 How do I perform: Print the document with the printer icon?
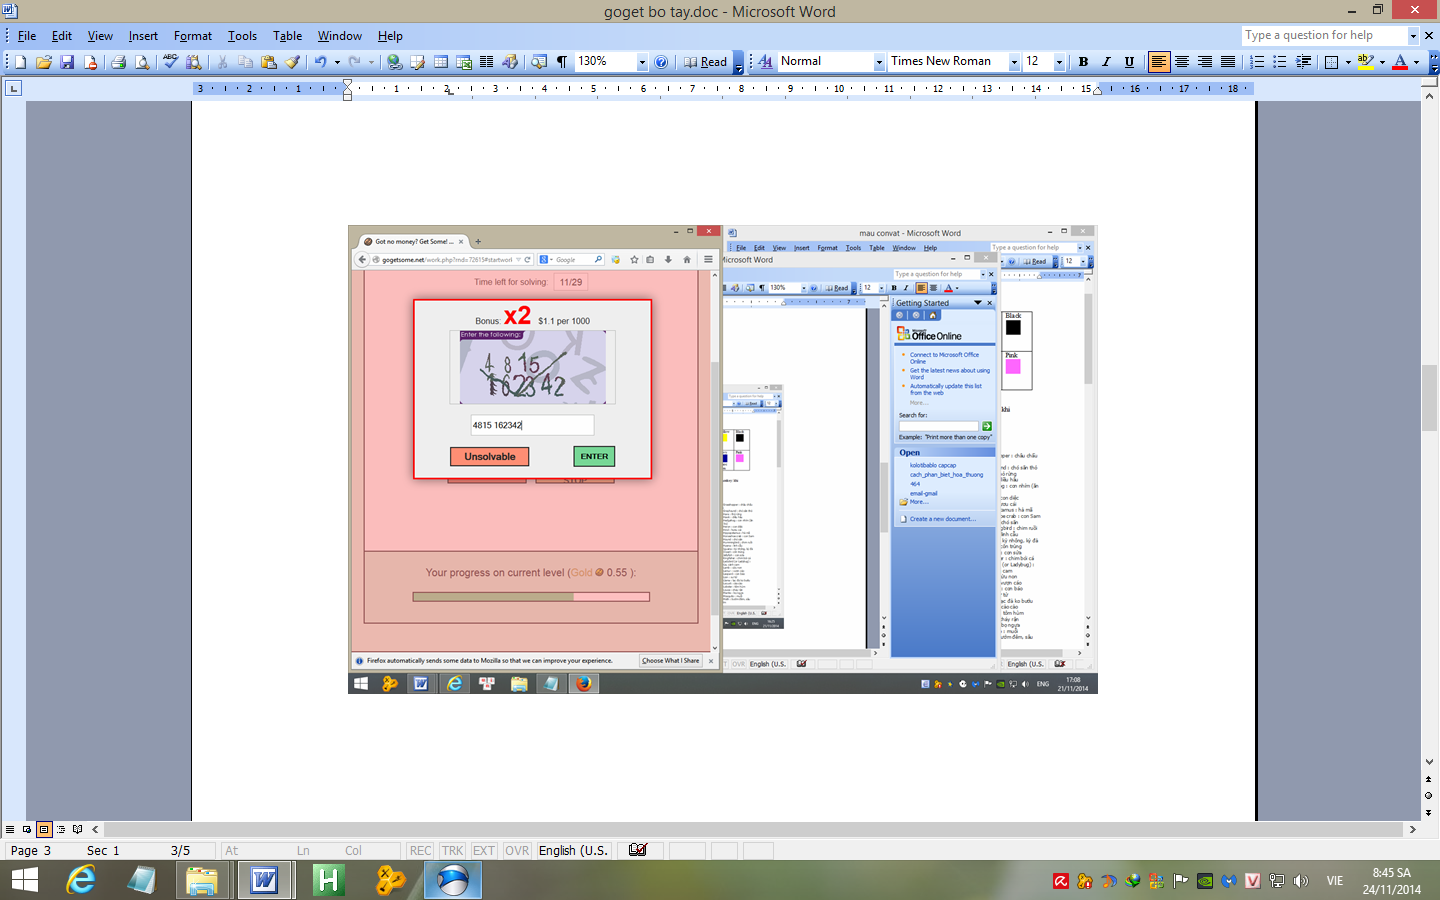click(118, 62)
